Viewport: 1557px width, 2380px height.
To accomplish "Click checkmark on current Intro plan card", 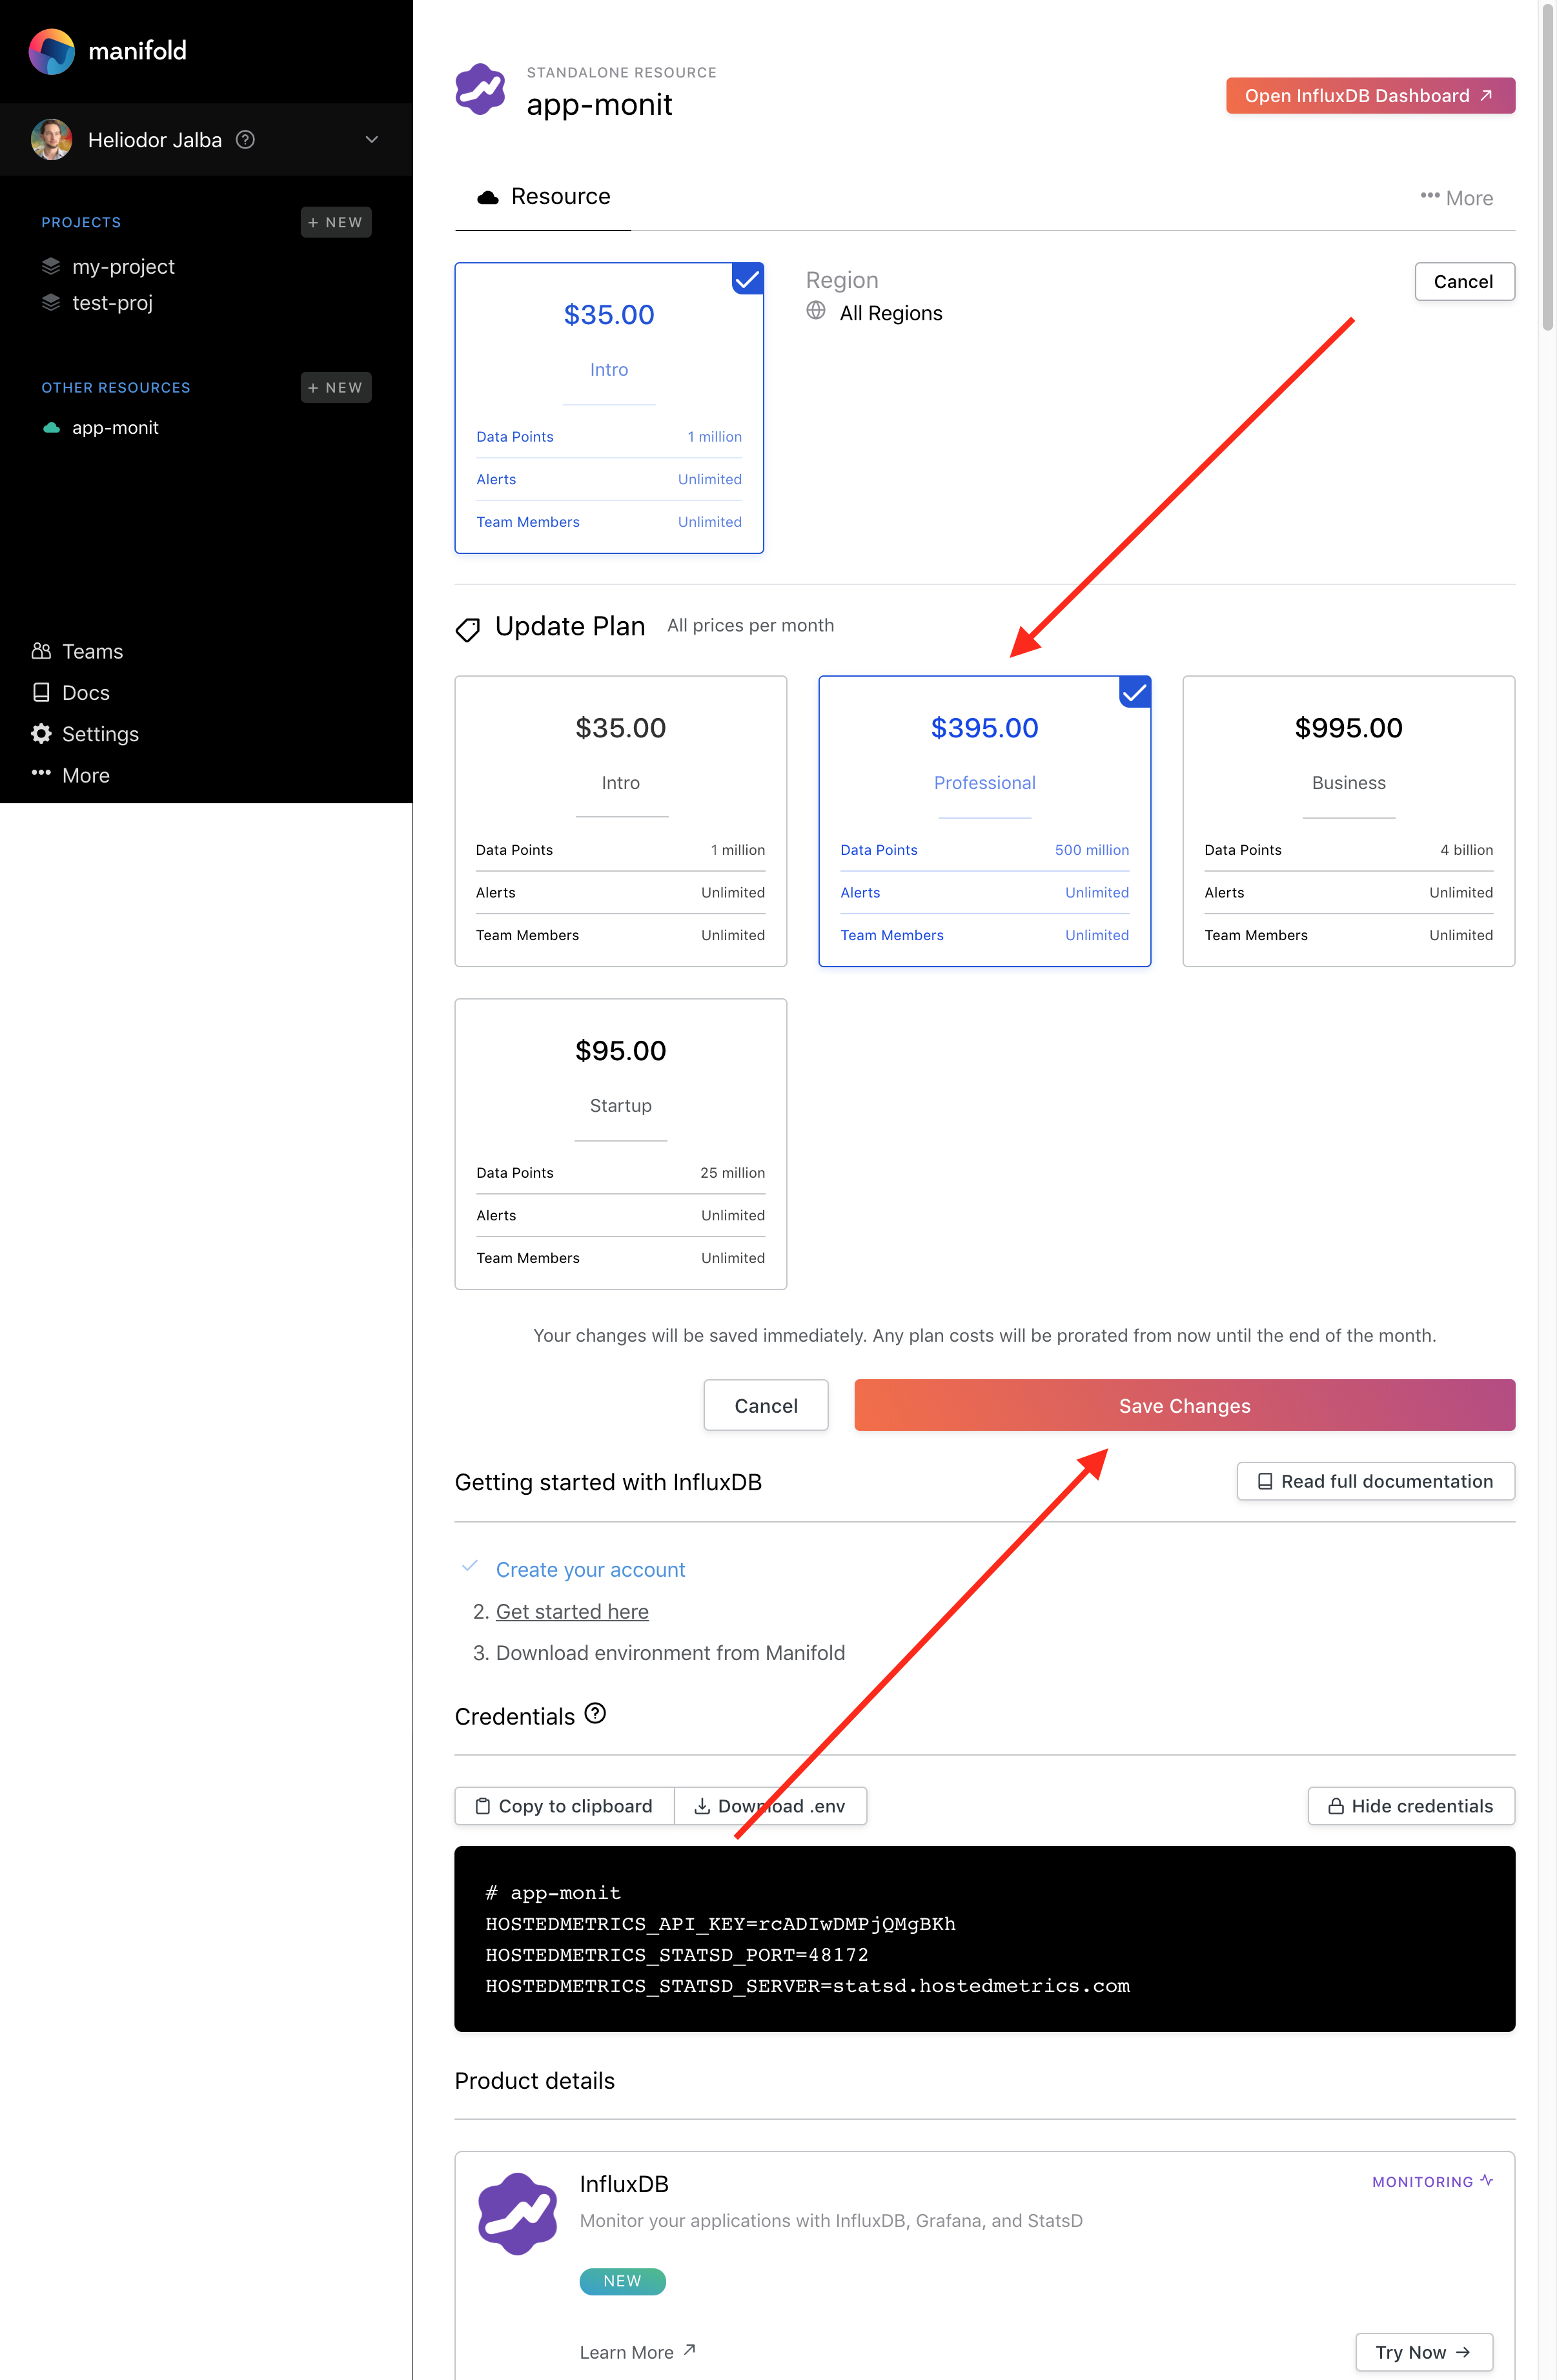I will [x=747, y=279].
